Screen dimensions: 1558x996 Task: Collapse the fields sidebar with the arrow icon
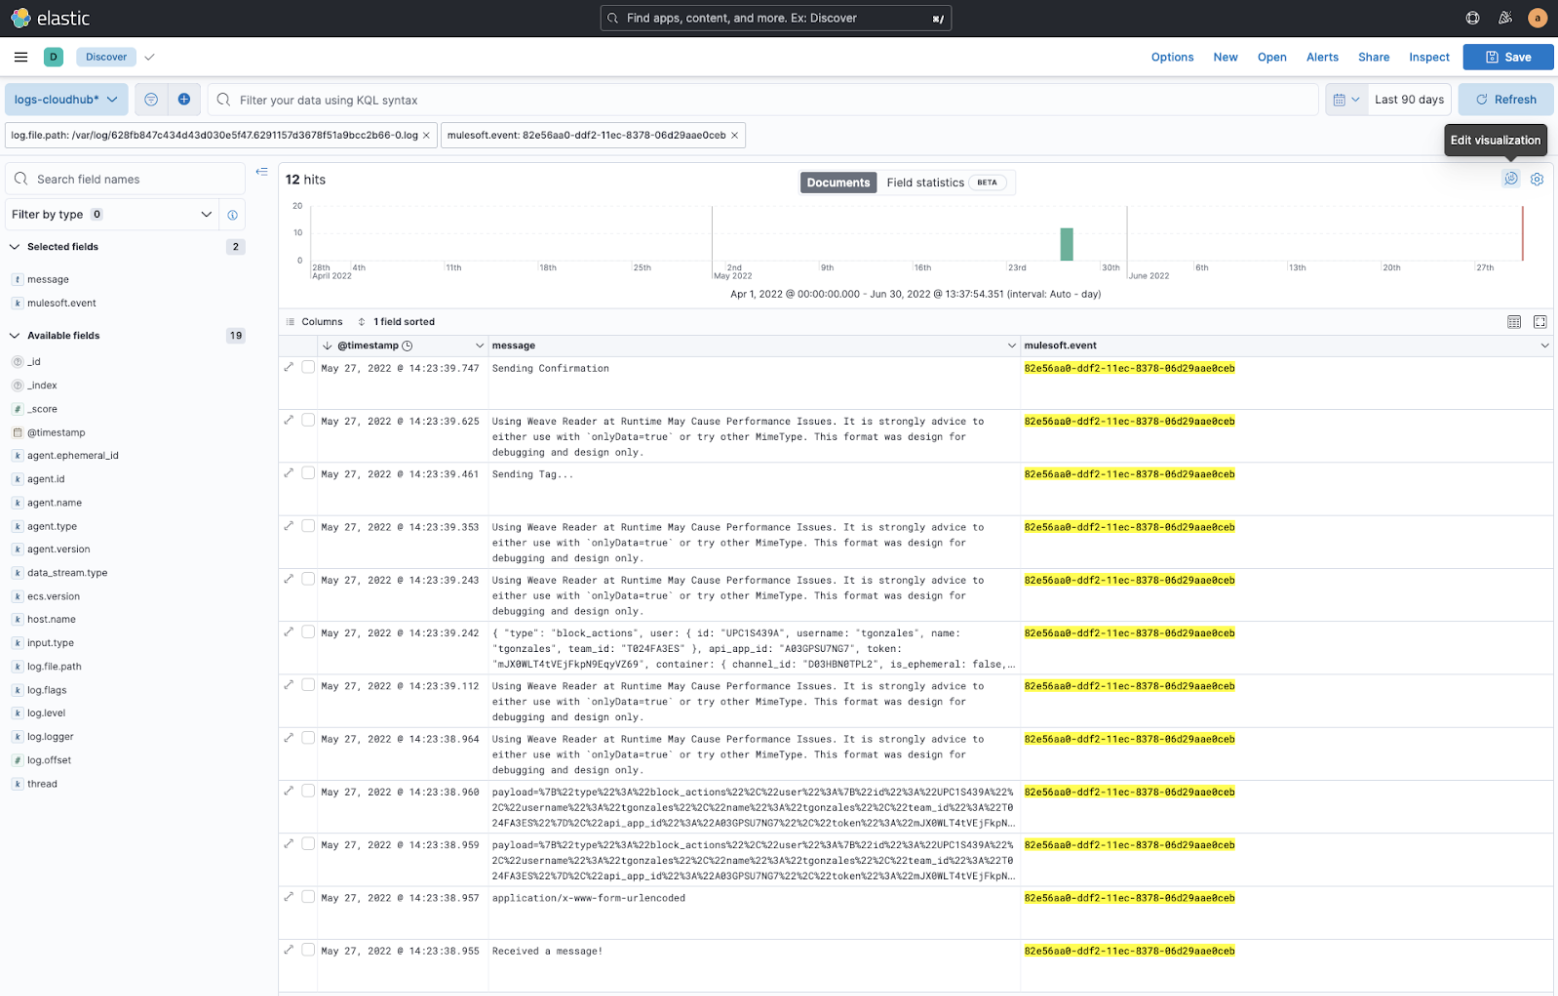coord(261,171)
